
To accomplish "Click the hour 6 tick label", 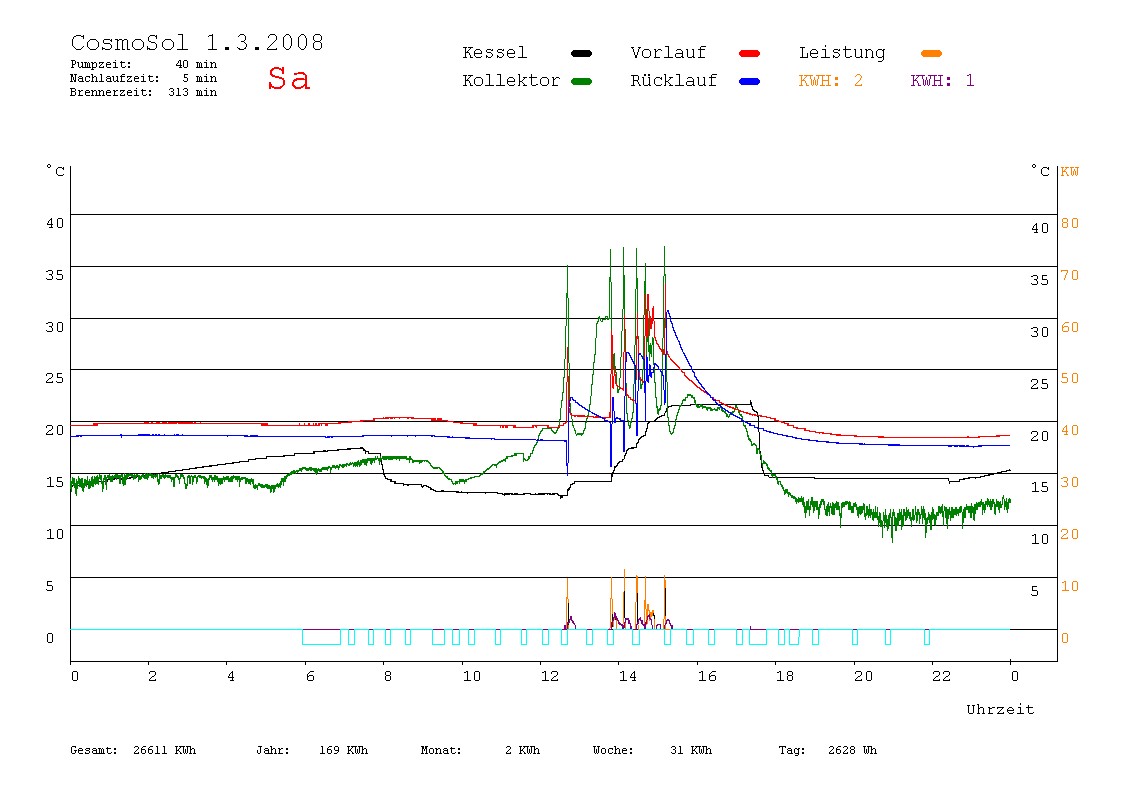I will (x=310, y=677).
